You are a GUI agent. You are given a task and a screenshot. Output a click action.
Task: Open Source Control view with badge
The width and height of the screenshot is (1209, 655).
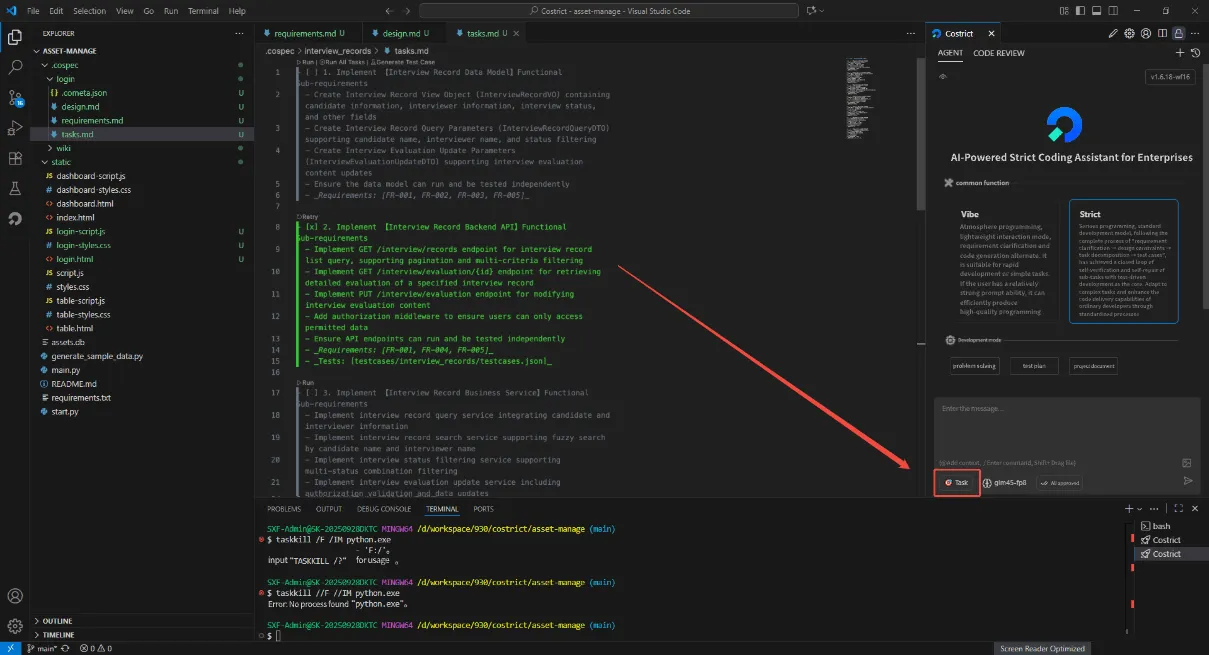pos(15,98)
